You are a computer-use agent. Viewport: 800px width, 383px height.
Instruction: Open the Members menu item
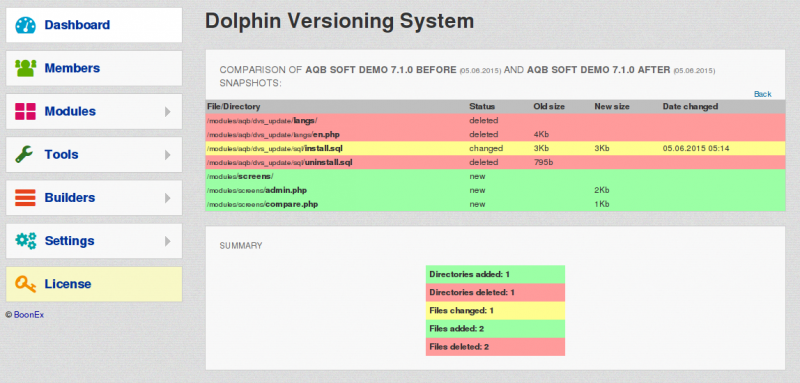(x=94, y=68)
